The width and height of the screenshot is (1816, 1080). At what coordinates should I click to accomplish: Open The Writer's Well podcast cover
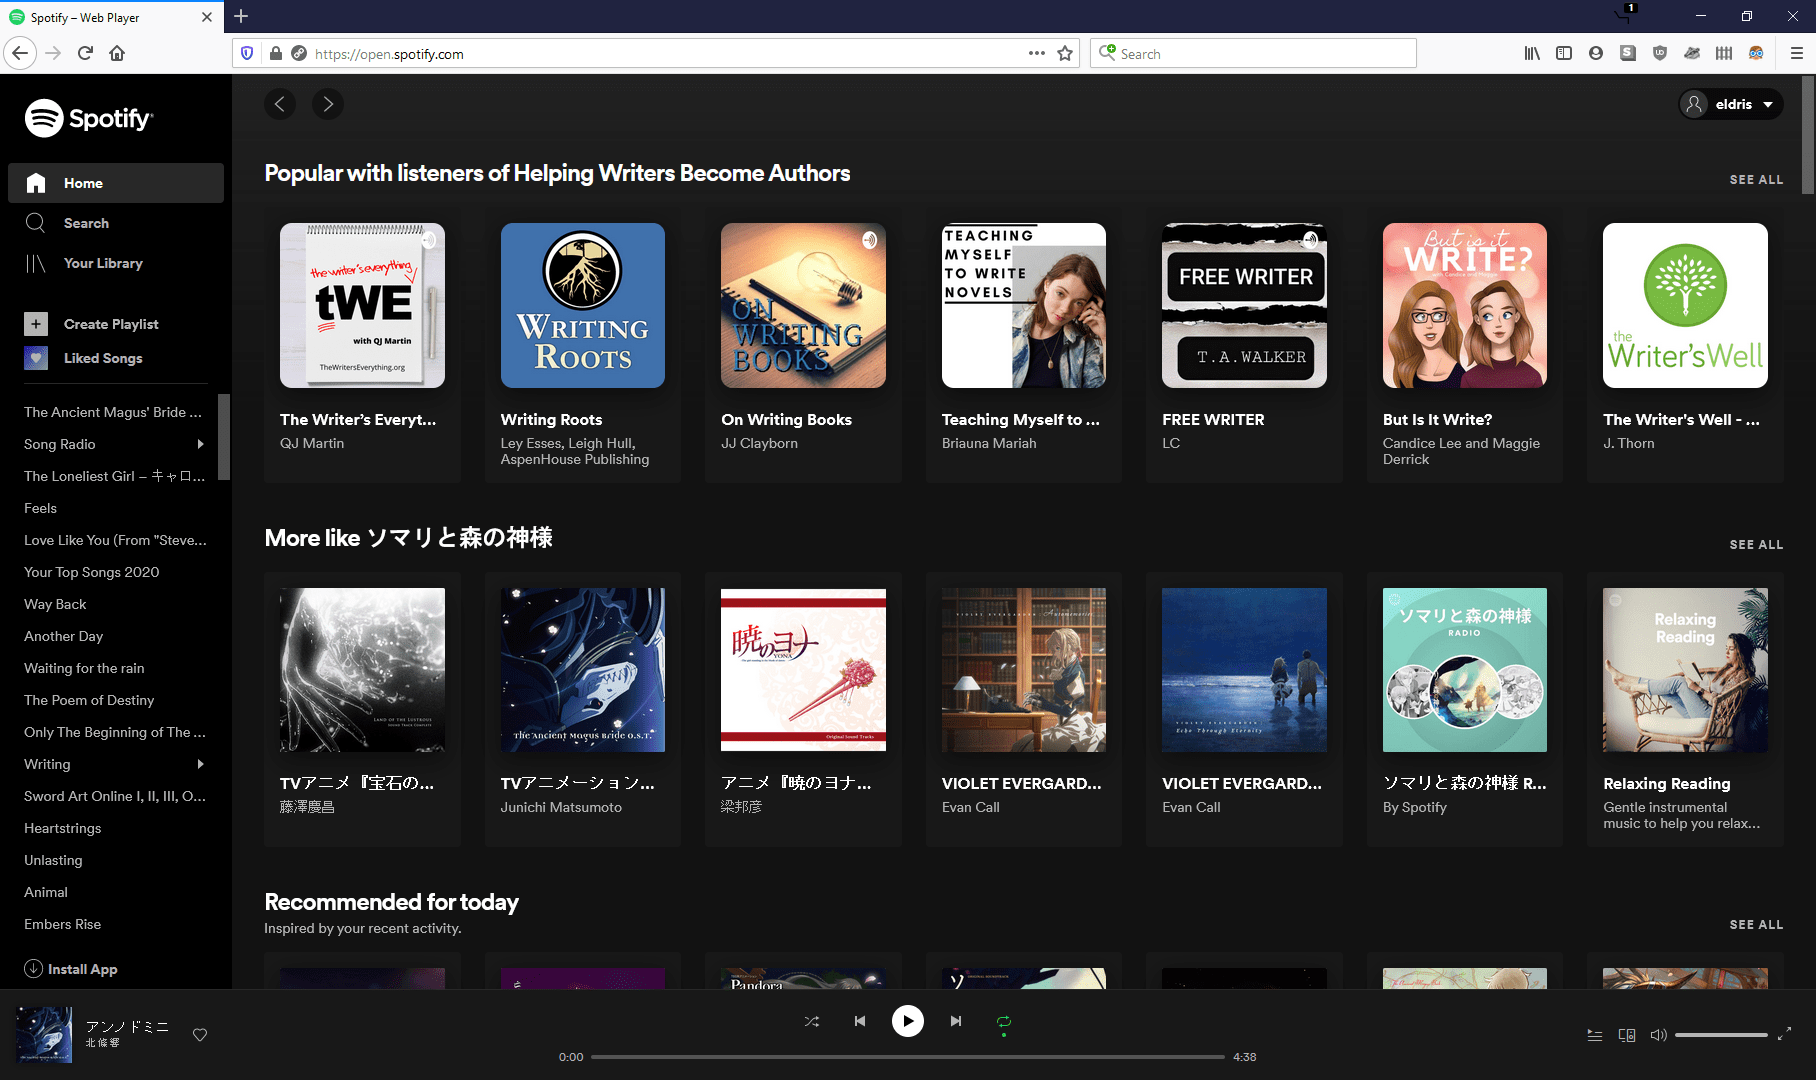pyautogui.click(x=1685, y=305)
